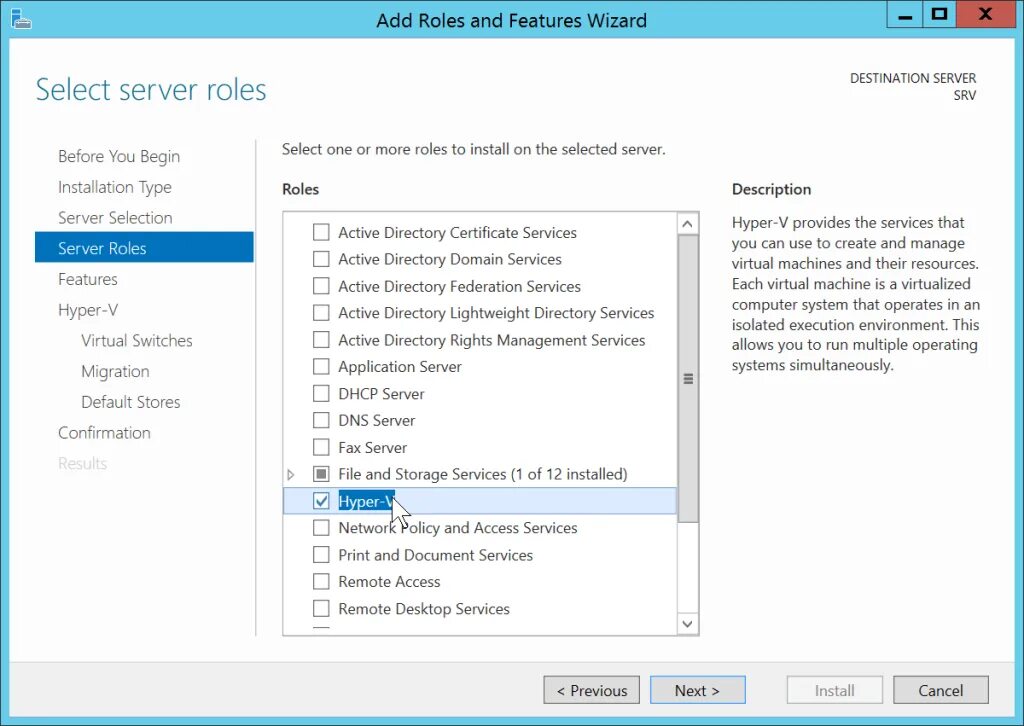Open the Confirmation step
Viewport: 1024px width, 726px height.
point(104,433)
